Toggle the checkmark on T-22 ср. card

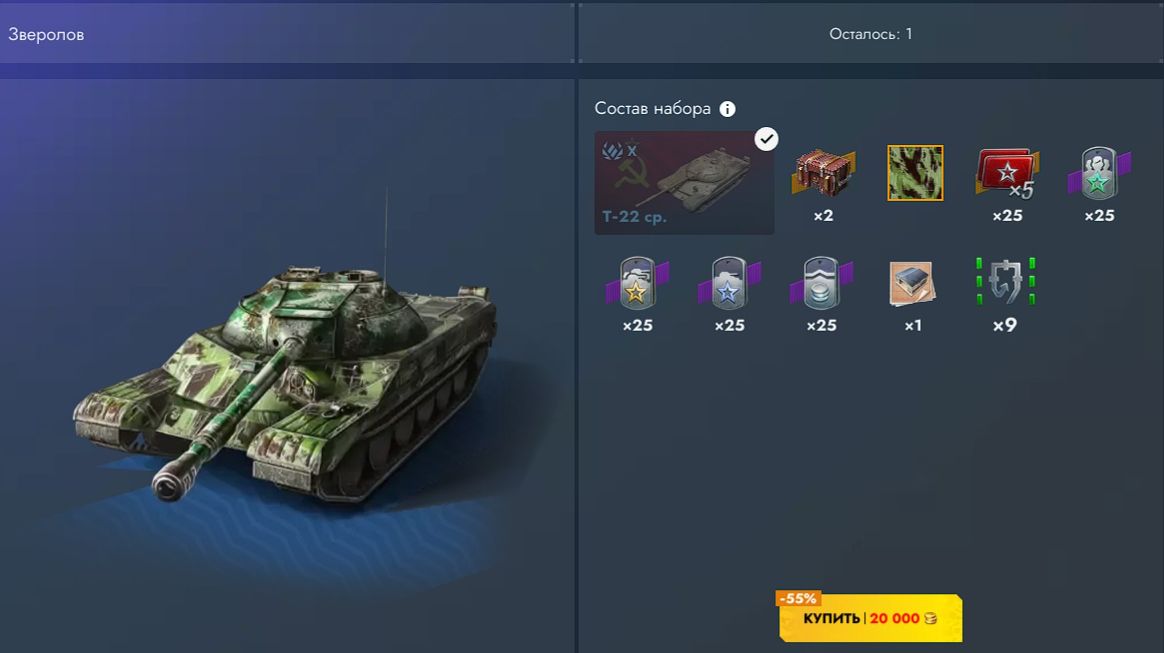coord(766,139)
